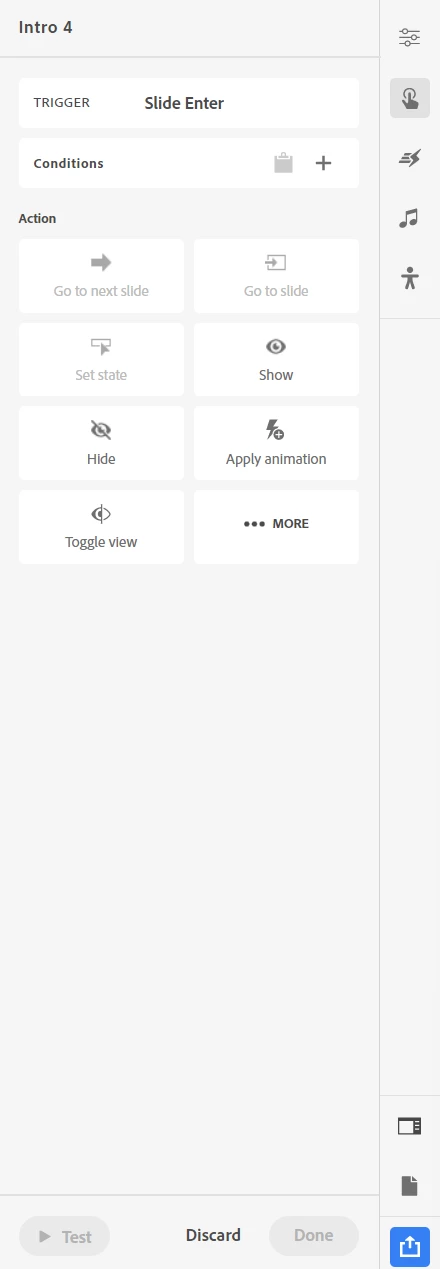This screenshot has width=440, height=1269.
Task: Click the Test play button
Action: (64, 1236)
